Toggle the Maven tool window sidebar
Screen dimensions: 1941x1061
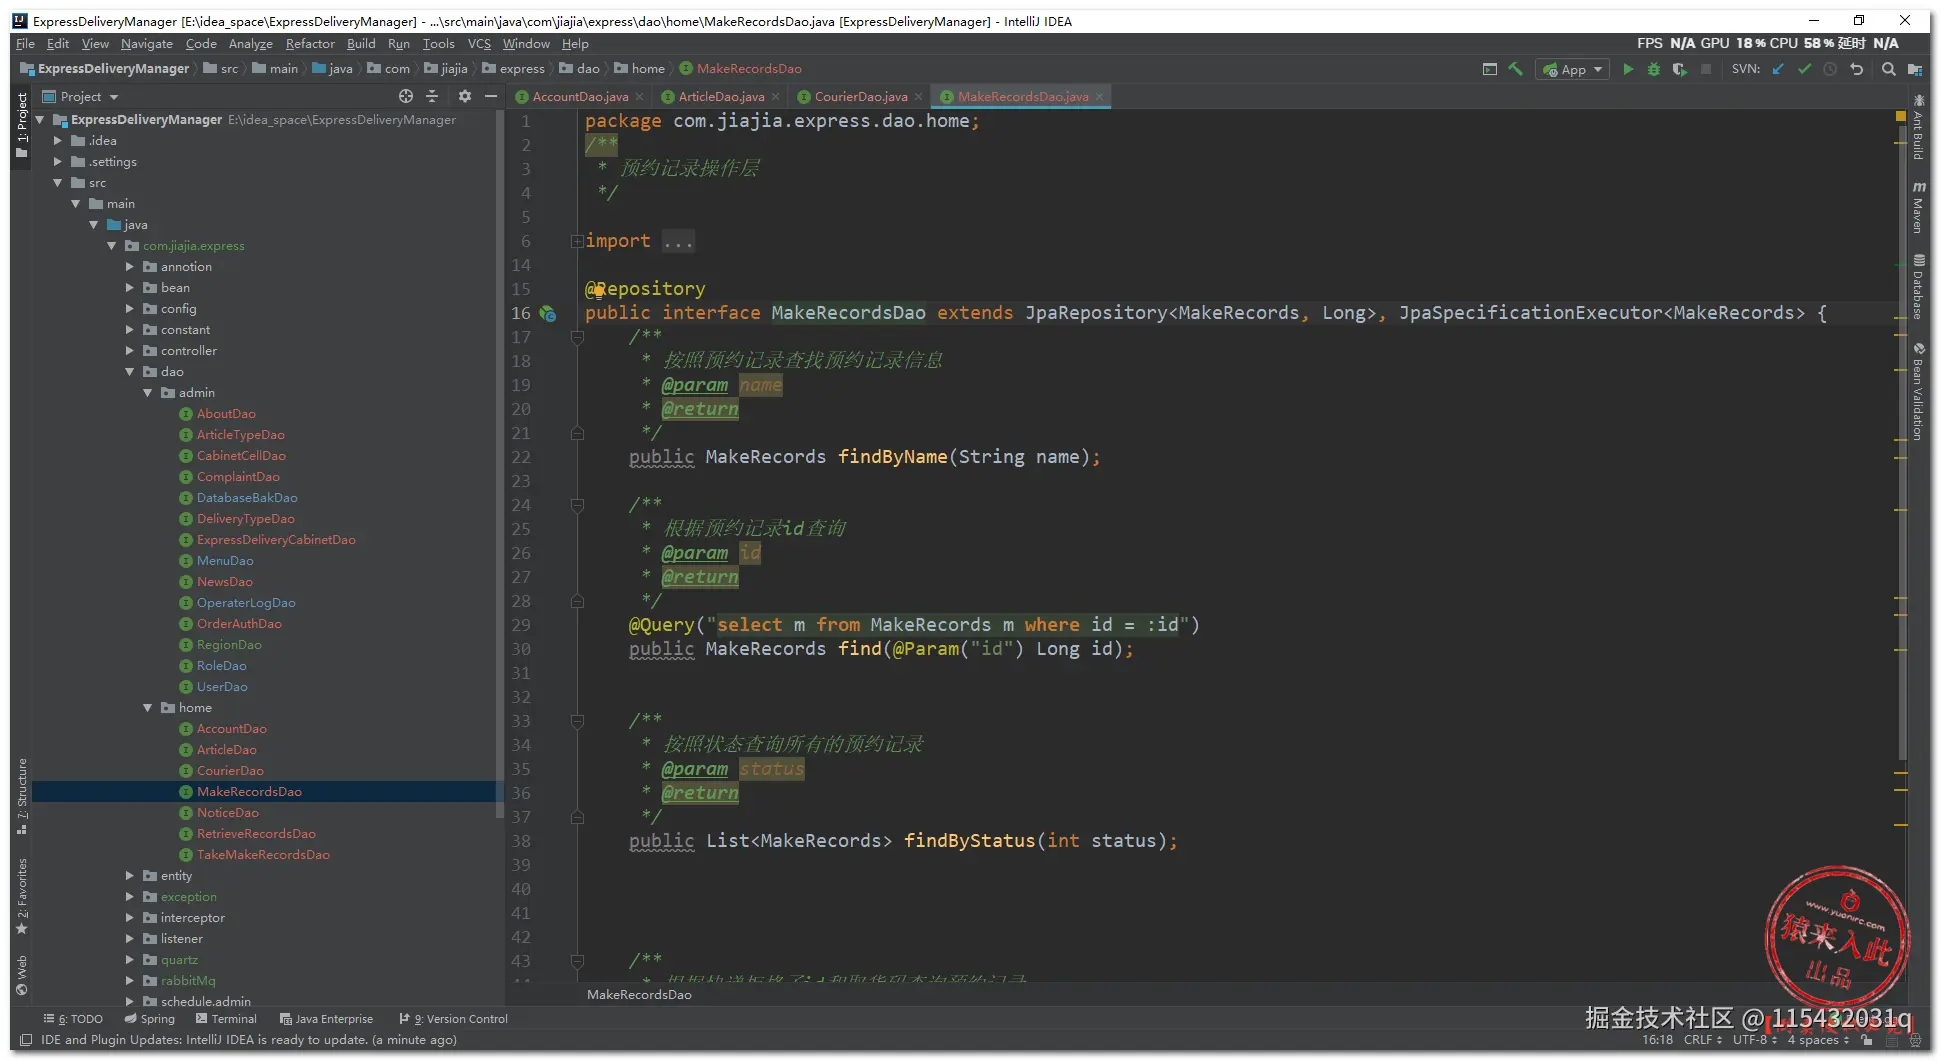point(1918,208)
